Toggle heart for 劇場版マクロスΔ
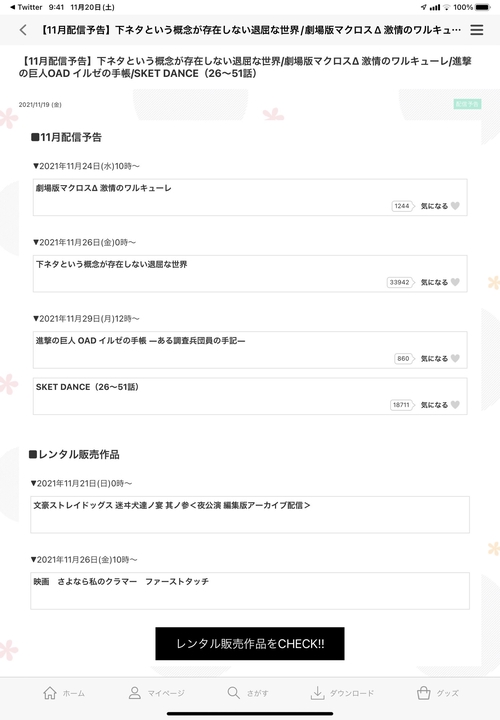This screenshot has width=500, height=720. [x=455, y=206]
